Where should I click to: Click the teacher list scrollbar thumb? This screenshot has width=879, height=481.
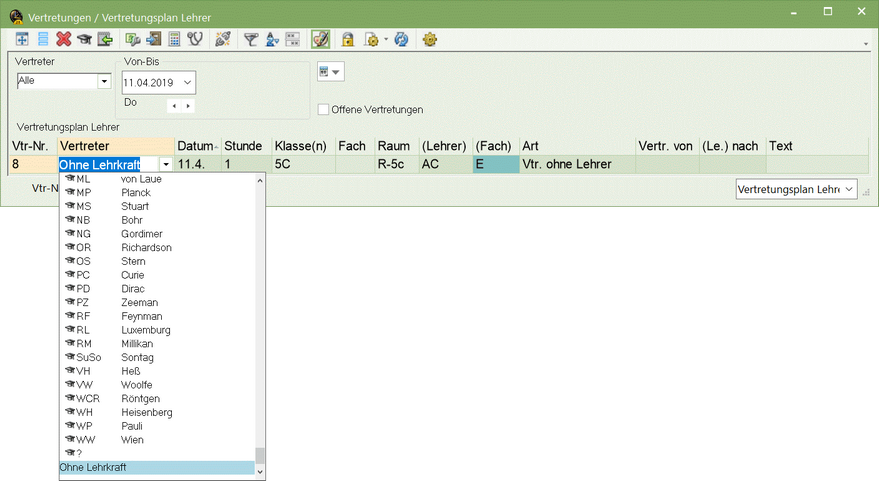coord(260,456)
